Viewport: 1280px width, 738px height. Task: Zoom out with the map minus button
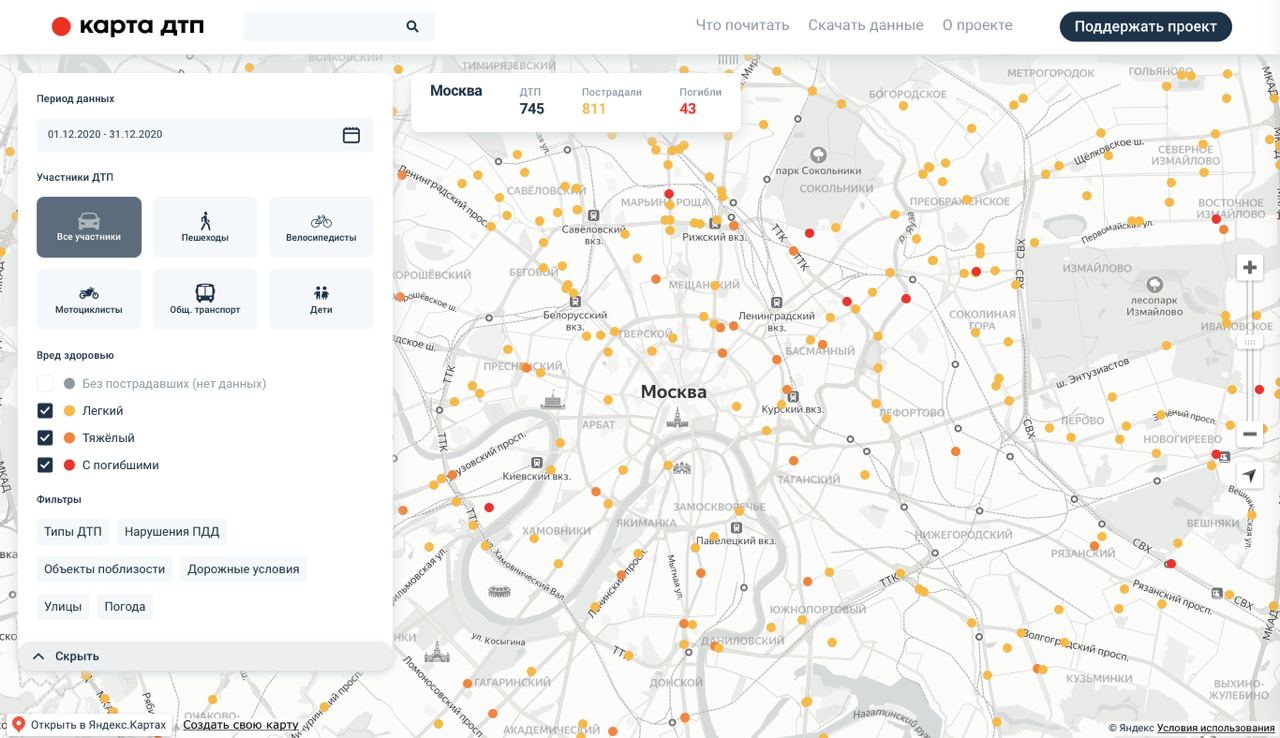(1249, 434)
